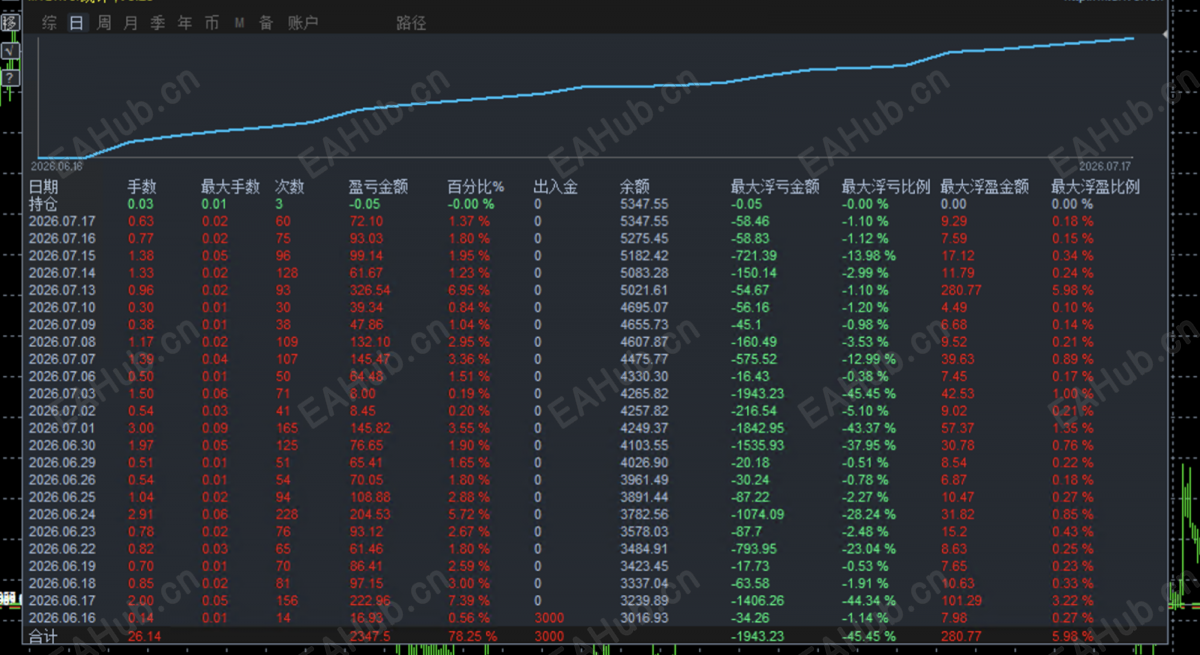Click the √ checkmark button

(x=10, y=49)
